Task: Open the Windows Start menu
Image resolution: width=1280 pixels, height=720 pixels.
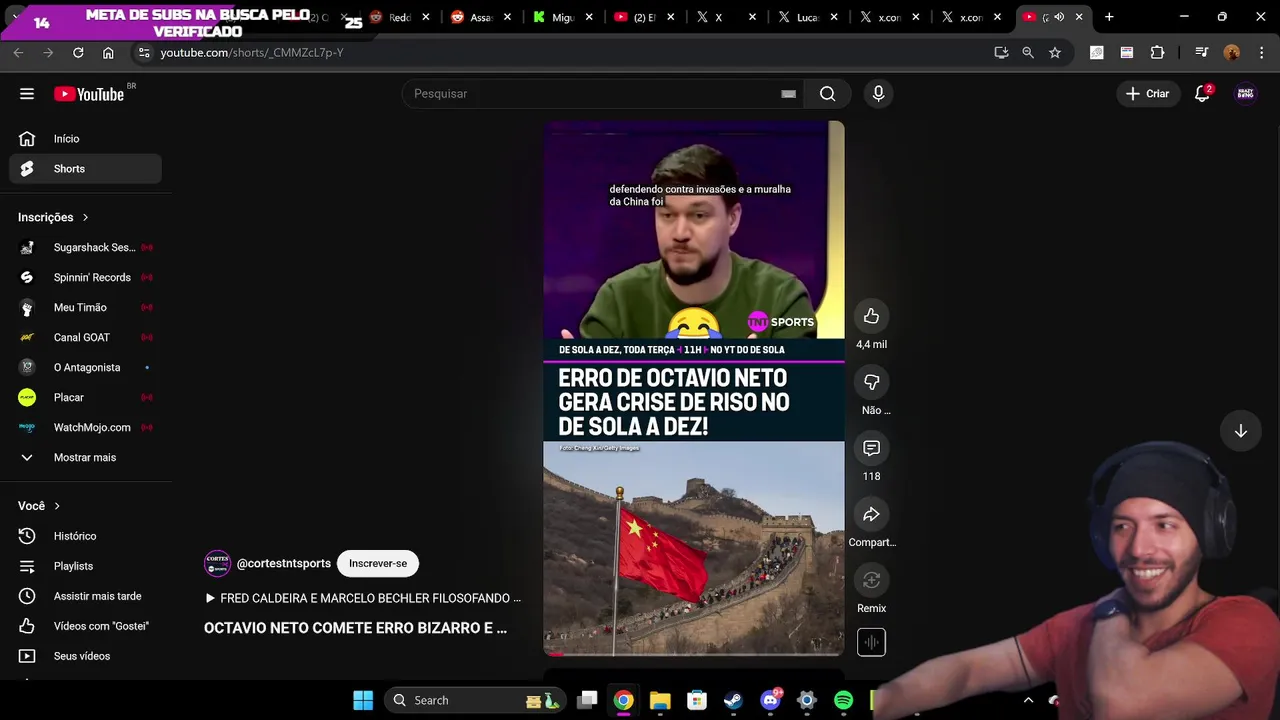Action: pos(363,700)
